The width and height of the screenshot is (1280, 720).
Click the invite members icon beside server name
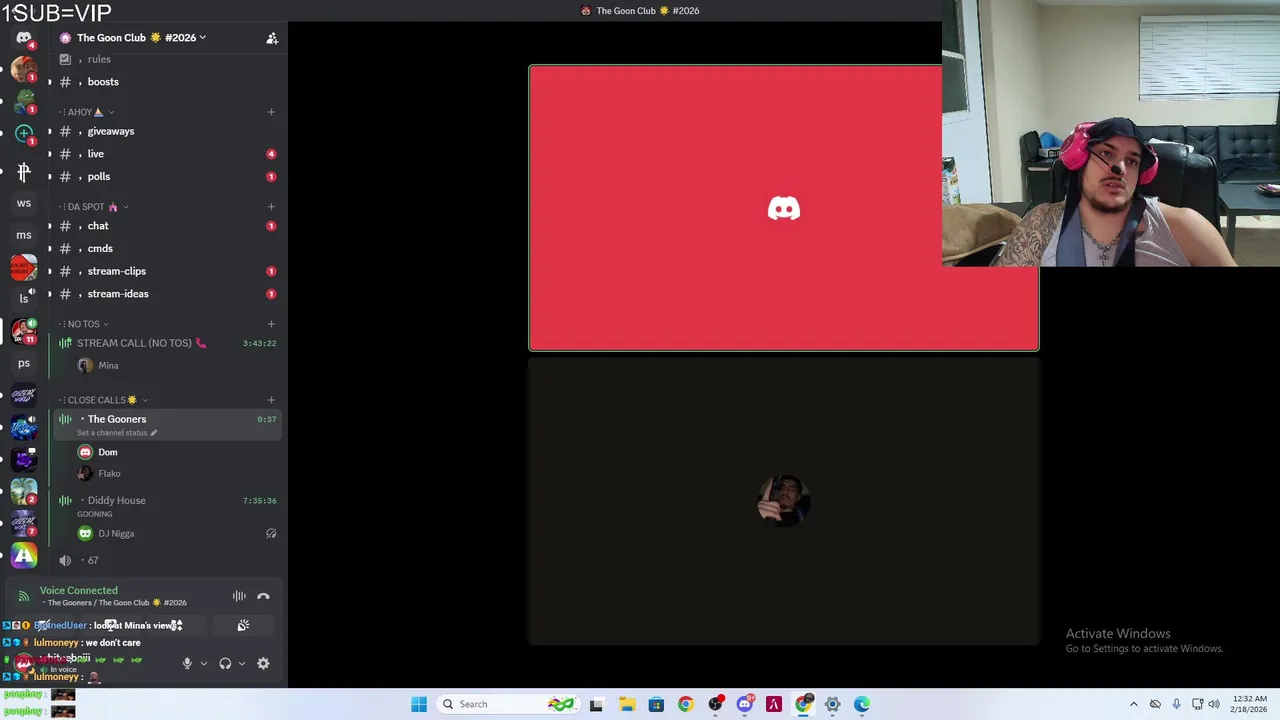click(271, 38)
